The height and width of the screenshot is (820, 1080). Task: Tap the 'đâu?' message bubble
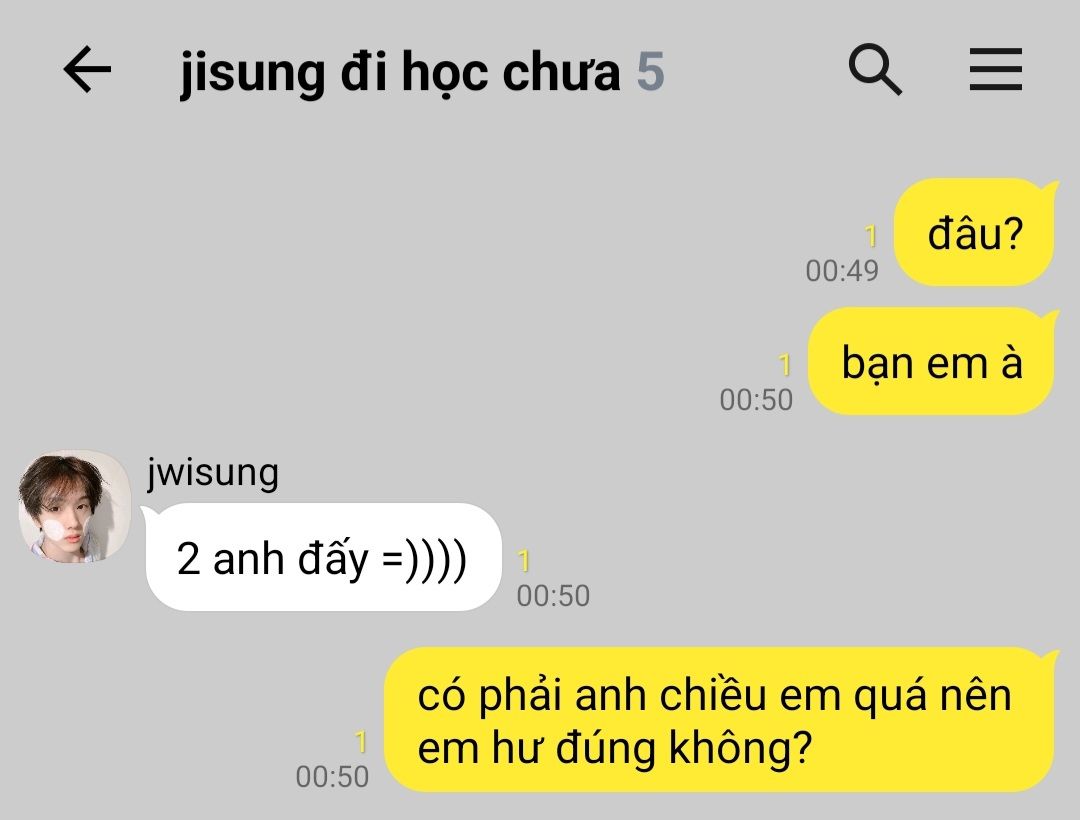click(x=975, y=232)
